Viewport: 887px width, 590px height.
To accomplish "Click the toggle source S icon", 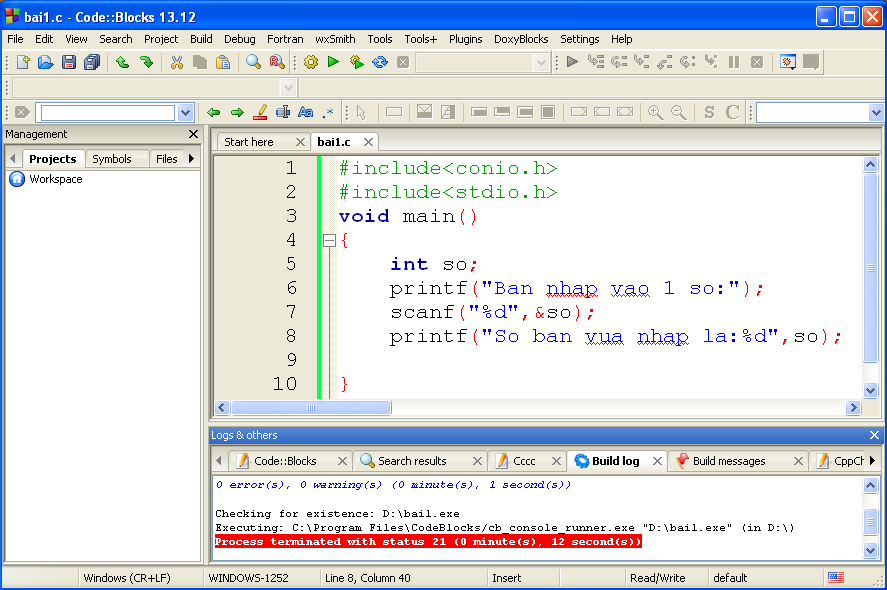I will pyautogui.click(x=709, y=112).
